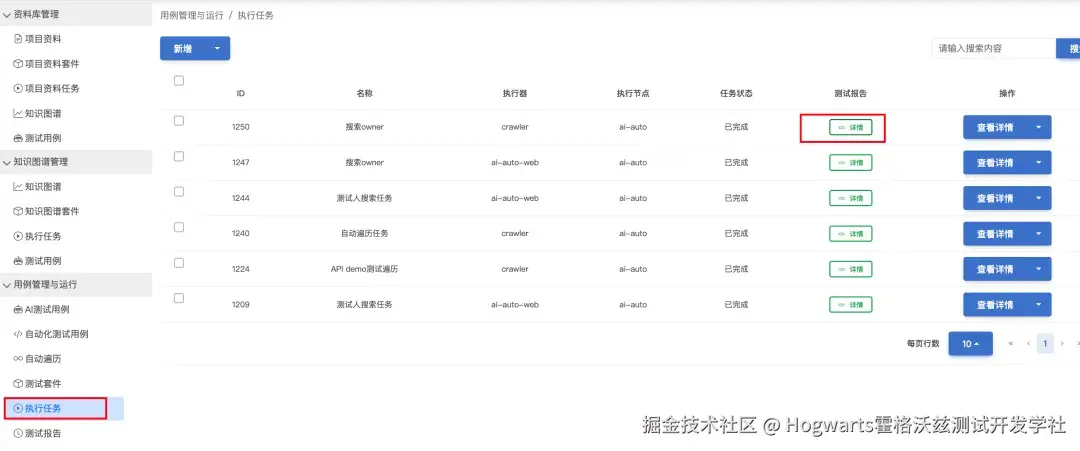Open the dropdown arrow on 新增 button

(218, 48)
